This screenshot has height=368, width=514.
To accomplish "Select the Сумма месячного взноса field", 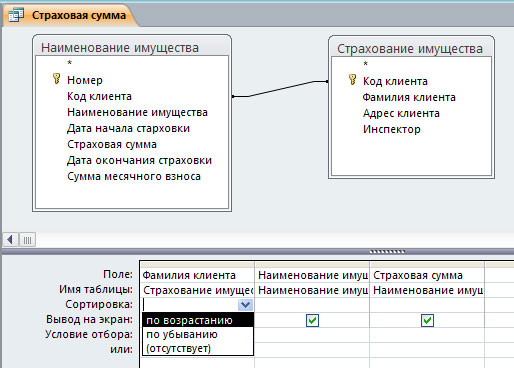I will click(134, 176).
